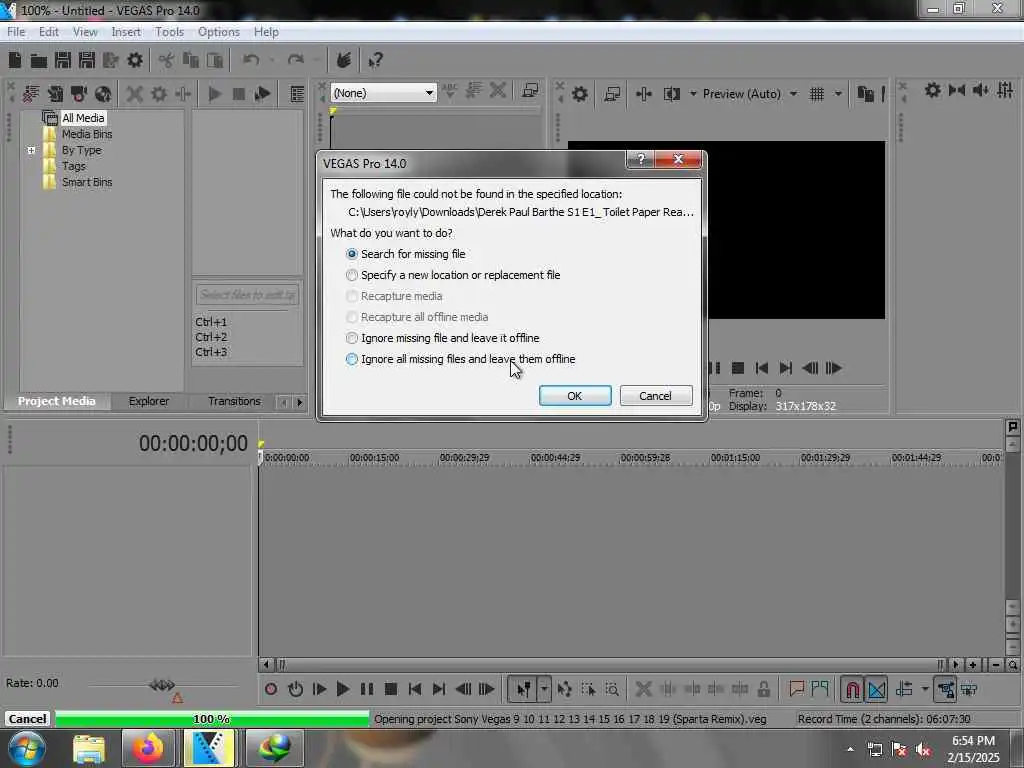Switch to the Explorer tab
The height and width of the screenshot is (768, 1024).
pyautogui.click(x=148, y=401)
